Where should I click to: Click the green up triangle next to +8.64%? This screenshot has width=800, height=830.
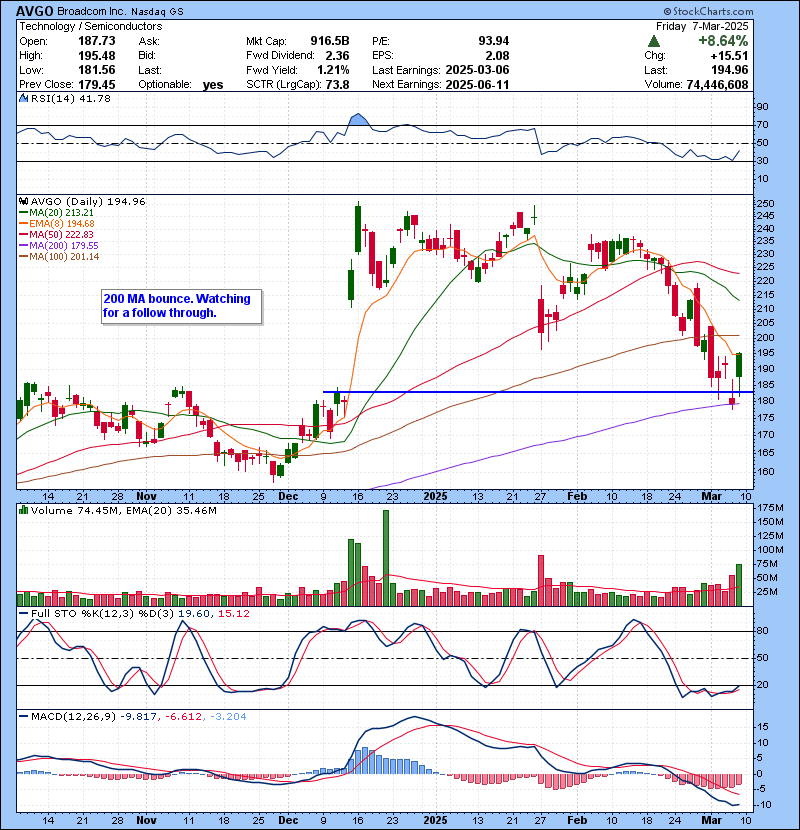point(654,41)
